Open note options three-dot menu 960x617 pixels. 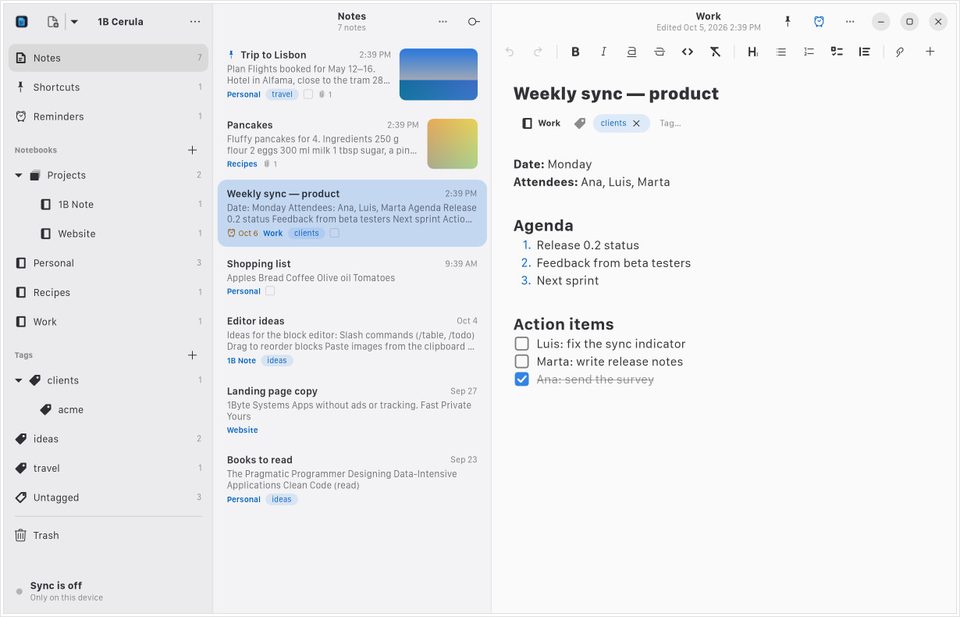[850, 21]
